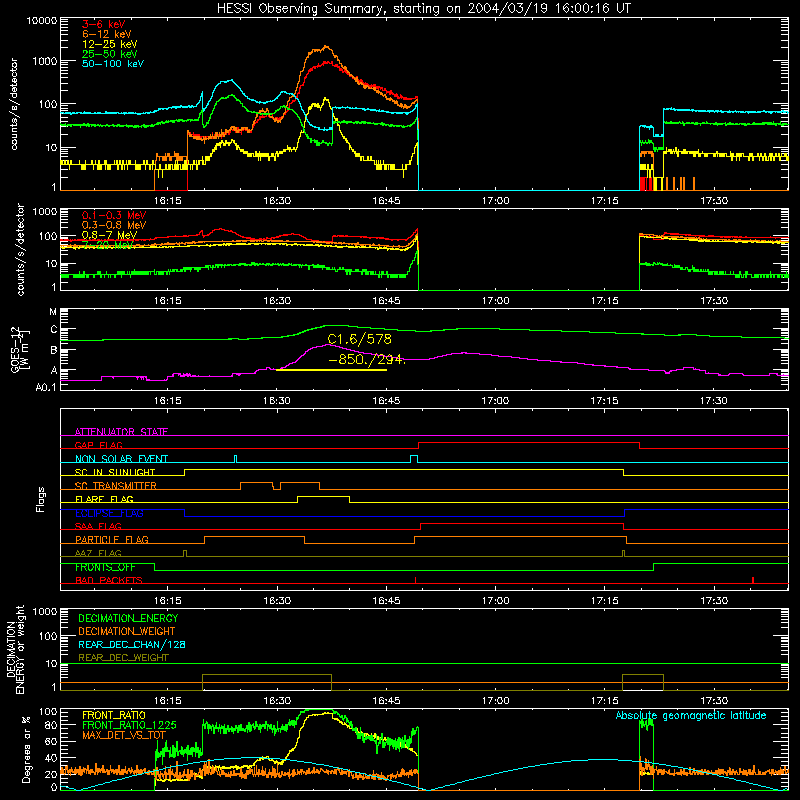Select the 3-6 keV legend label
Screen dimensions: 800x800
point(104,24)
